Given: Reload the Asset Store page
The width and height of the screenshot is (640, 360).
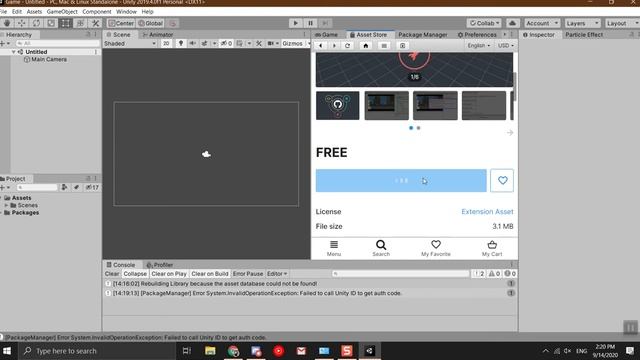Looking at the screenshot, I should pyautogui.click(x=348, y=46).
